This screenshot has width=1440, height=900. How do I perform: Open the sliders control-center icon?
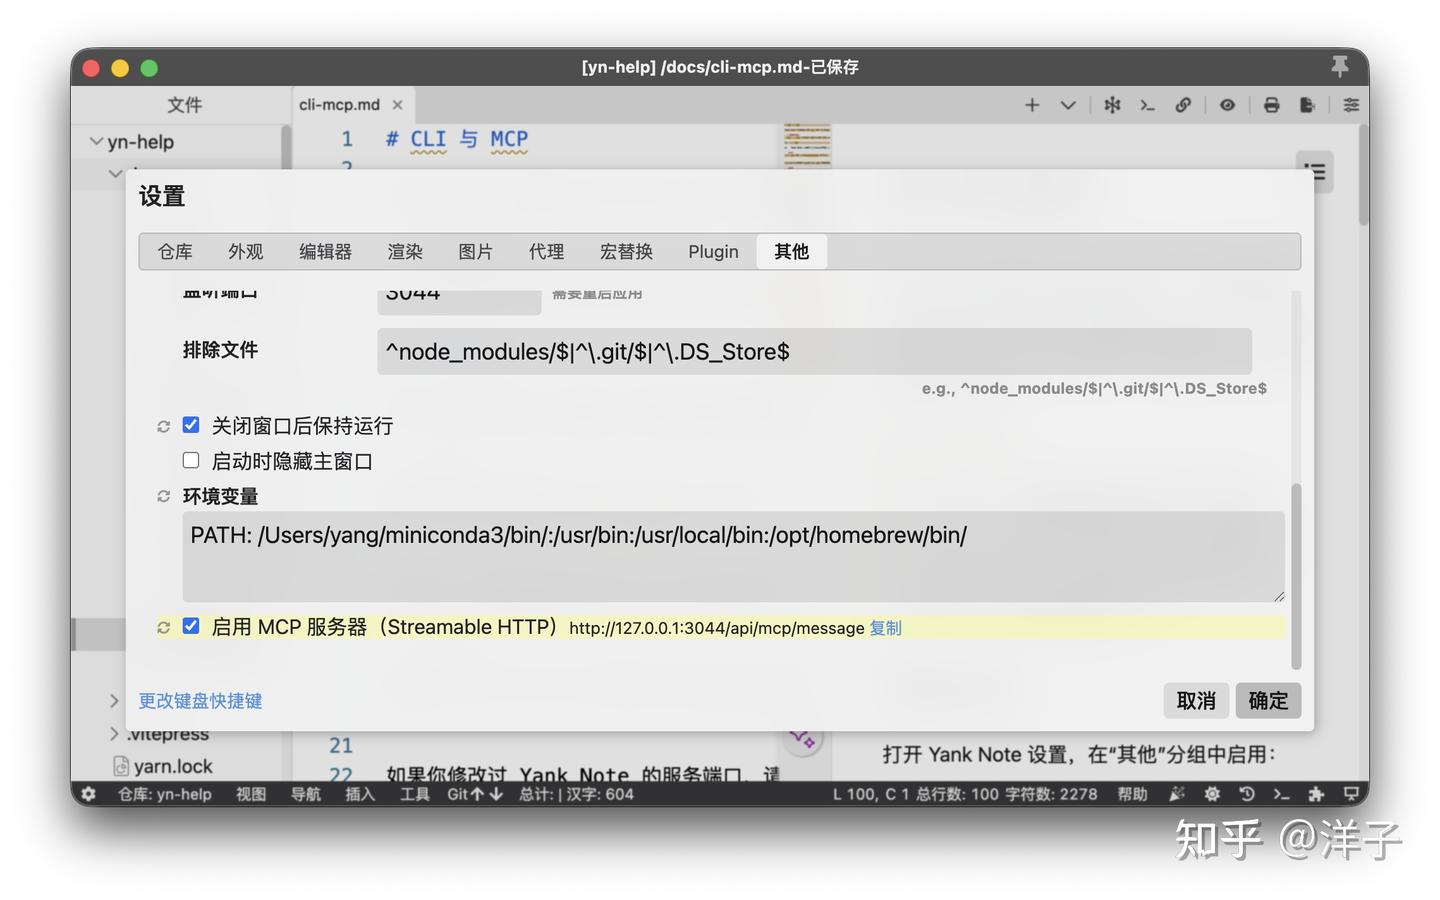click(1351, 105)
